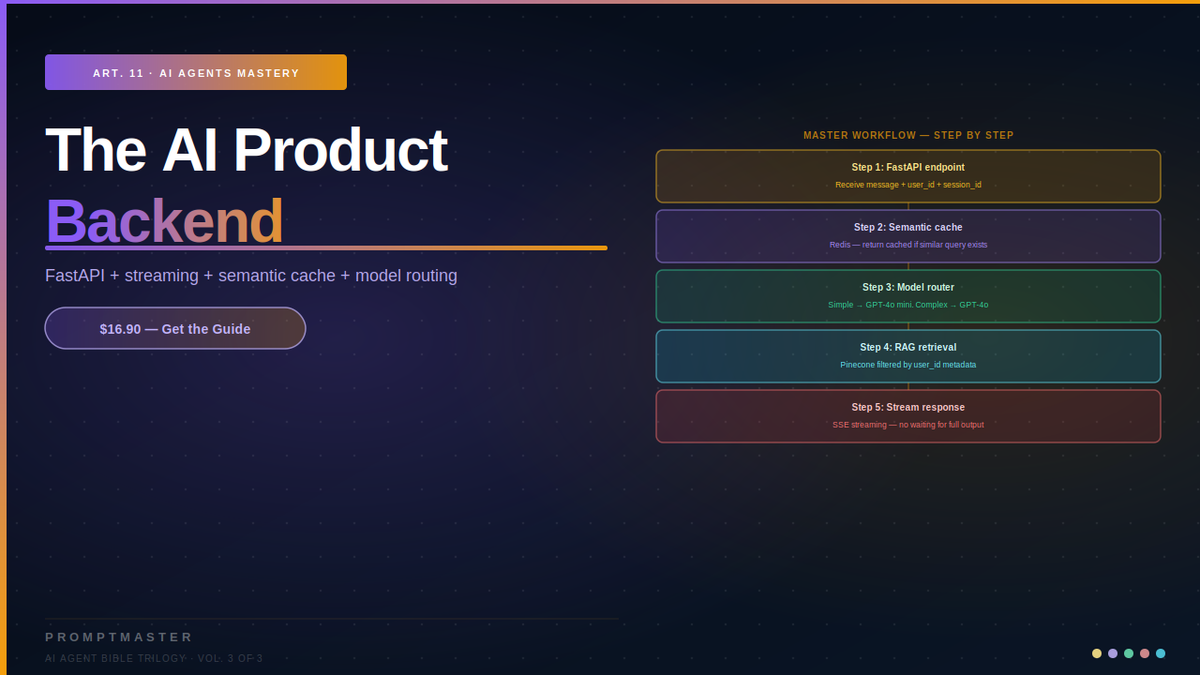Image resolution: width=1200 pixels, height=675 pixels.
Task: Click subtitle 'FastAPI + streaming + semantic cache + model routing'
Action: click(251, 276)
